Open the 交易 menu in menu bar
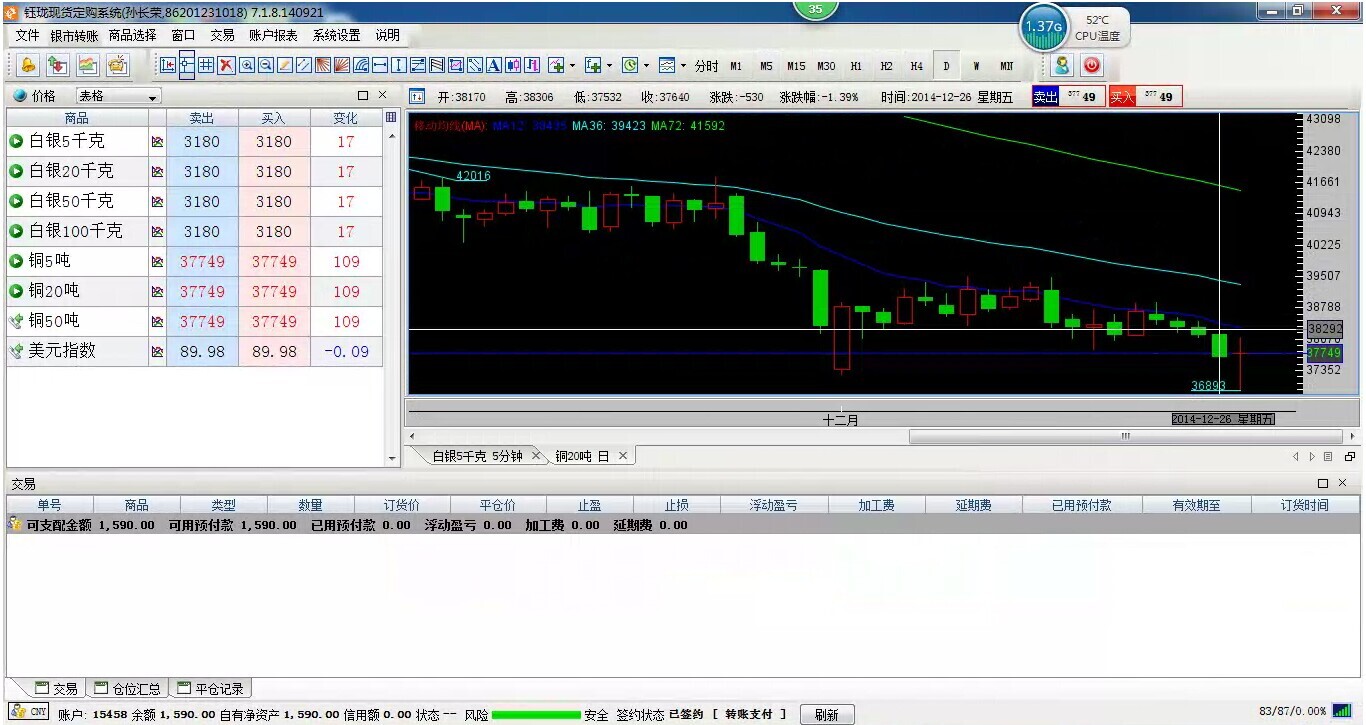1366x725 pixels. click(222, 35)
